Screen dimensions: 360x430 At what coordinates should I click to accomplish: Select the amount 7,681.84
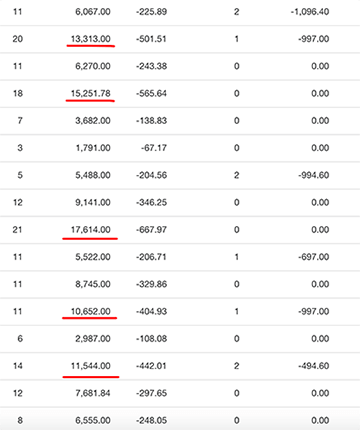[93, 393]
